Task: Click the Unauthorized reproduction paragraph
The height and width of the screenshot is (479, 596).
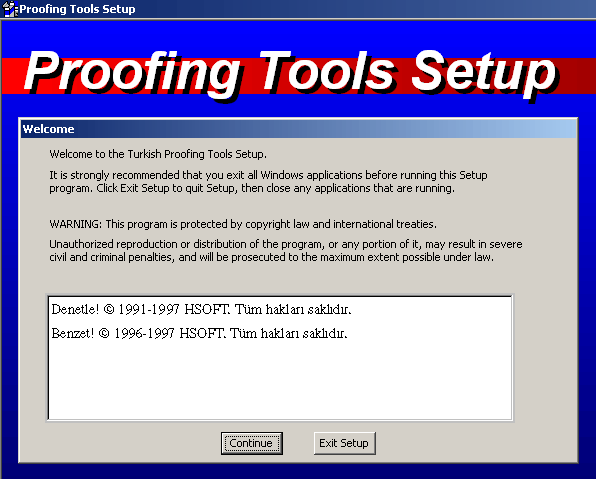Action: tap(286, 251)
